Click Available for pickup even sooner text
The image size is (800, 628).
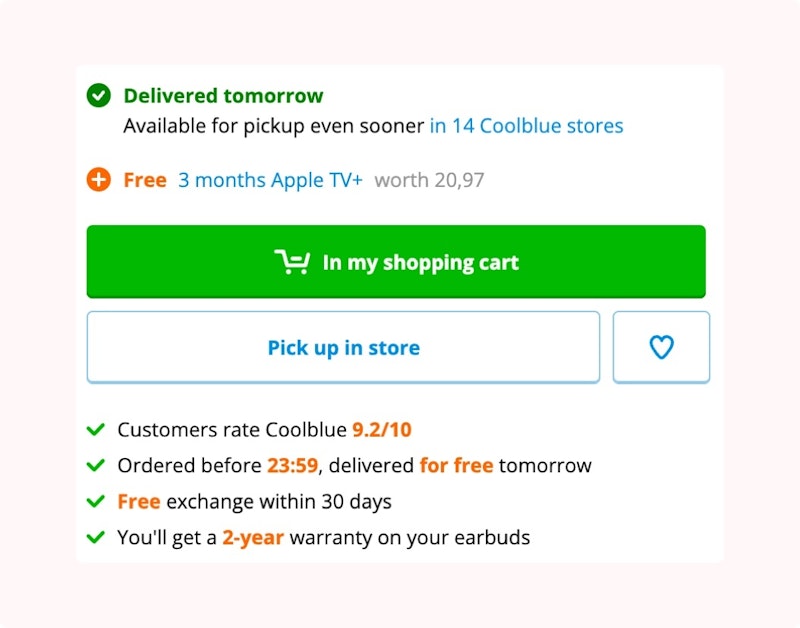click(273, 126)
